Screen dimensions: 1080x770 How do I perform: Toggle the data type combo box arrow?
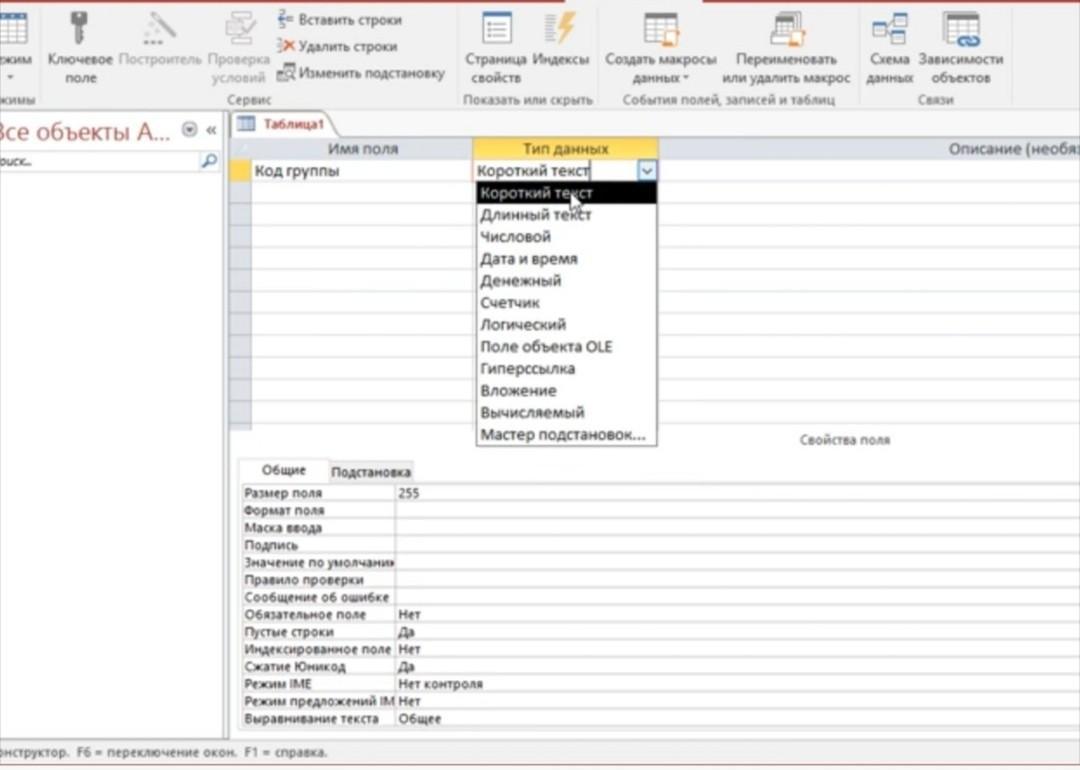click(x=647, y=171)
